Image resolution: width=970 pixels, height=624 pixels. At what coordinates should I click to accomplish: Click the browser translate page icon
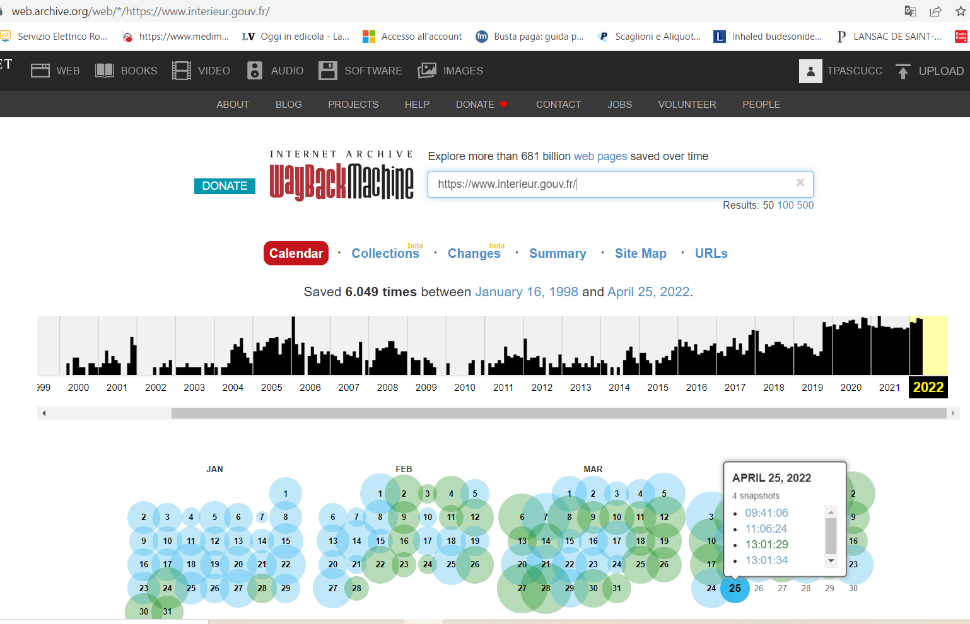910,11
